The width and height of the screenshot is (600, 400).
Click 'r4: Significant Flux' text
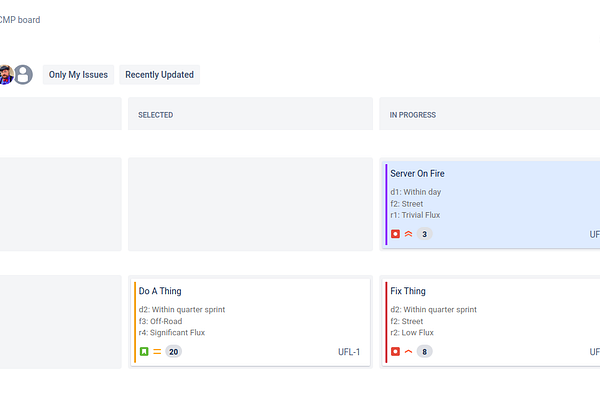172,332
